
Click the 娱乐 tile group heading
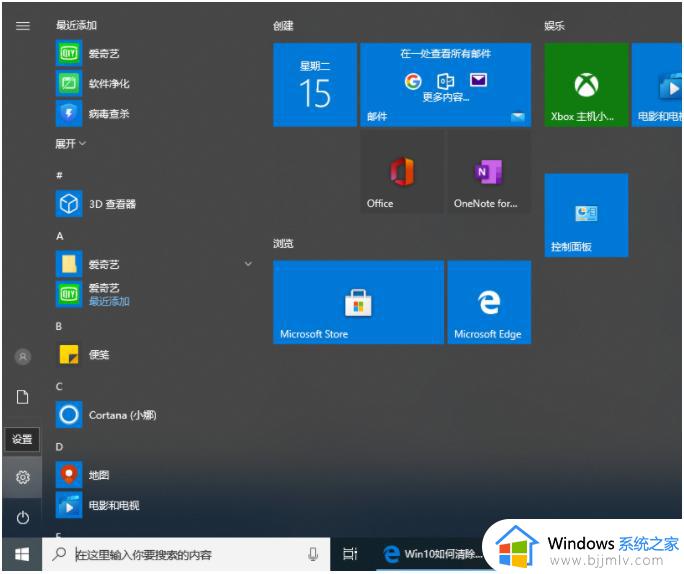tap(554, 26)
